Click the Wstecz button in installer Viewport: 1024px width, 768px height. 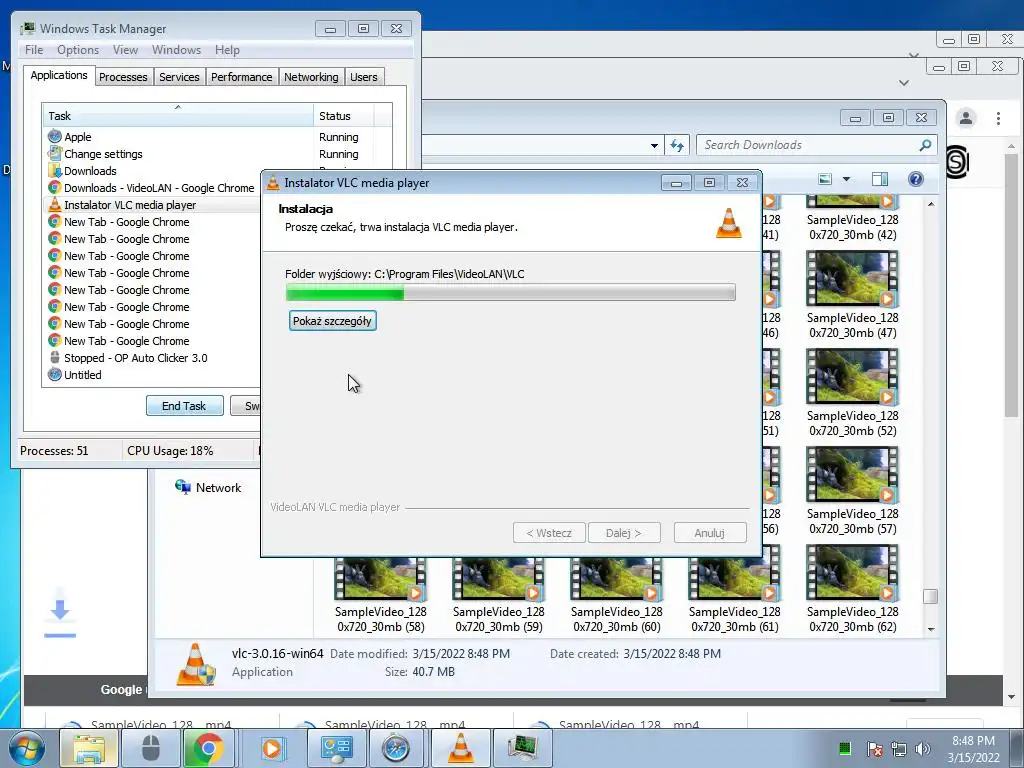[549, 533]
